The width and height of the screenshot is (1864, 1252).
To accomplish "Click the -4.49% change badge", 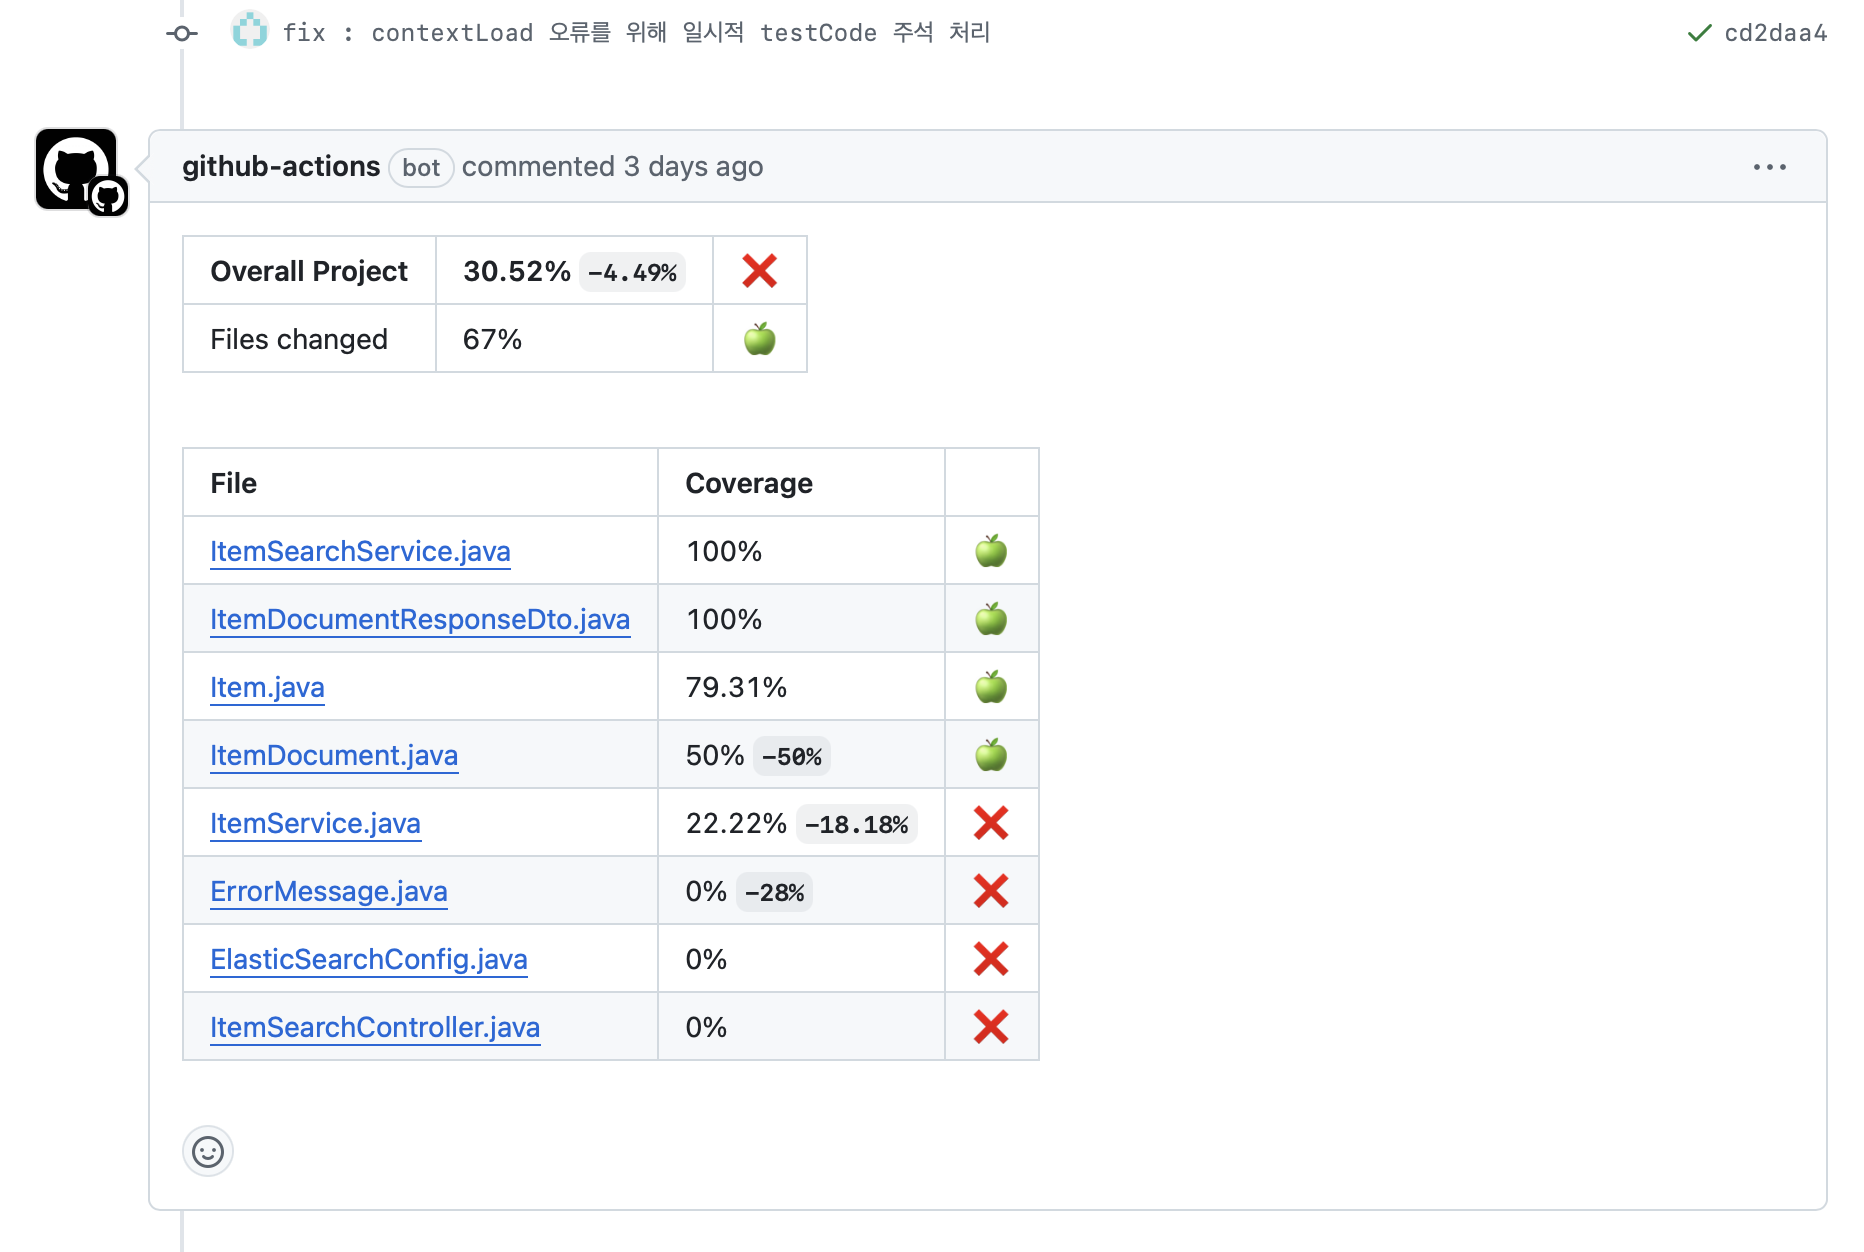I will tap(632, 272).
